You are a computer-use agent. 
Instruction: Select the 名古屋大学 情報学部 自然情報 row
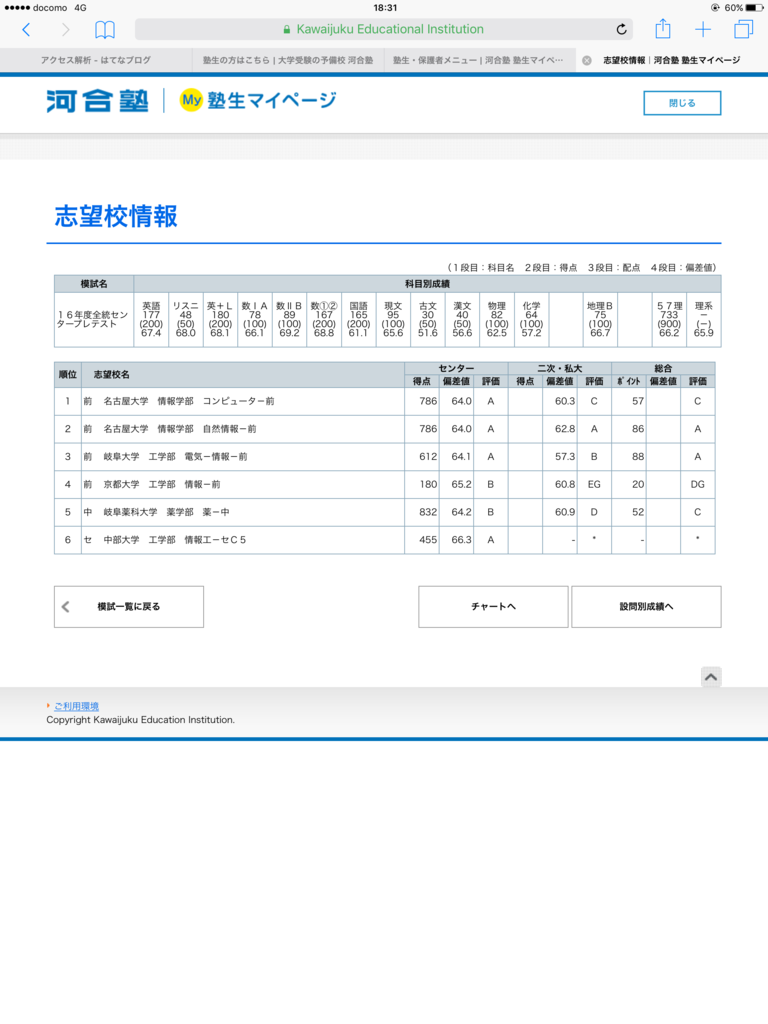point(385,429)
